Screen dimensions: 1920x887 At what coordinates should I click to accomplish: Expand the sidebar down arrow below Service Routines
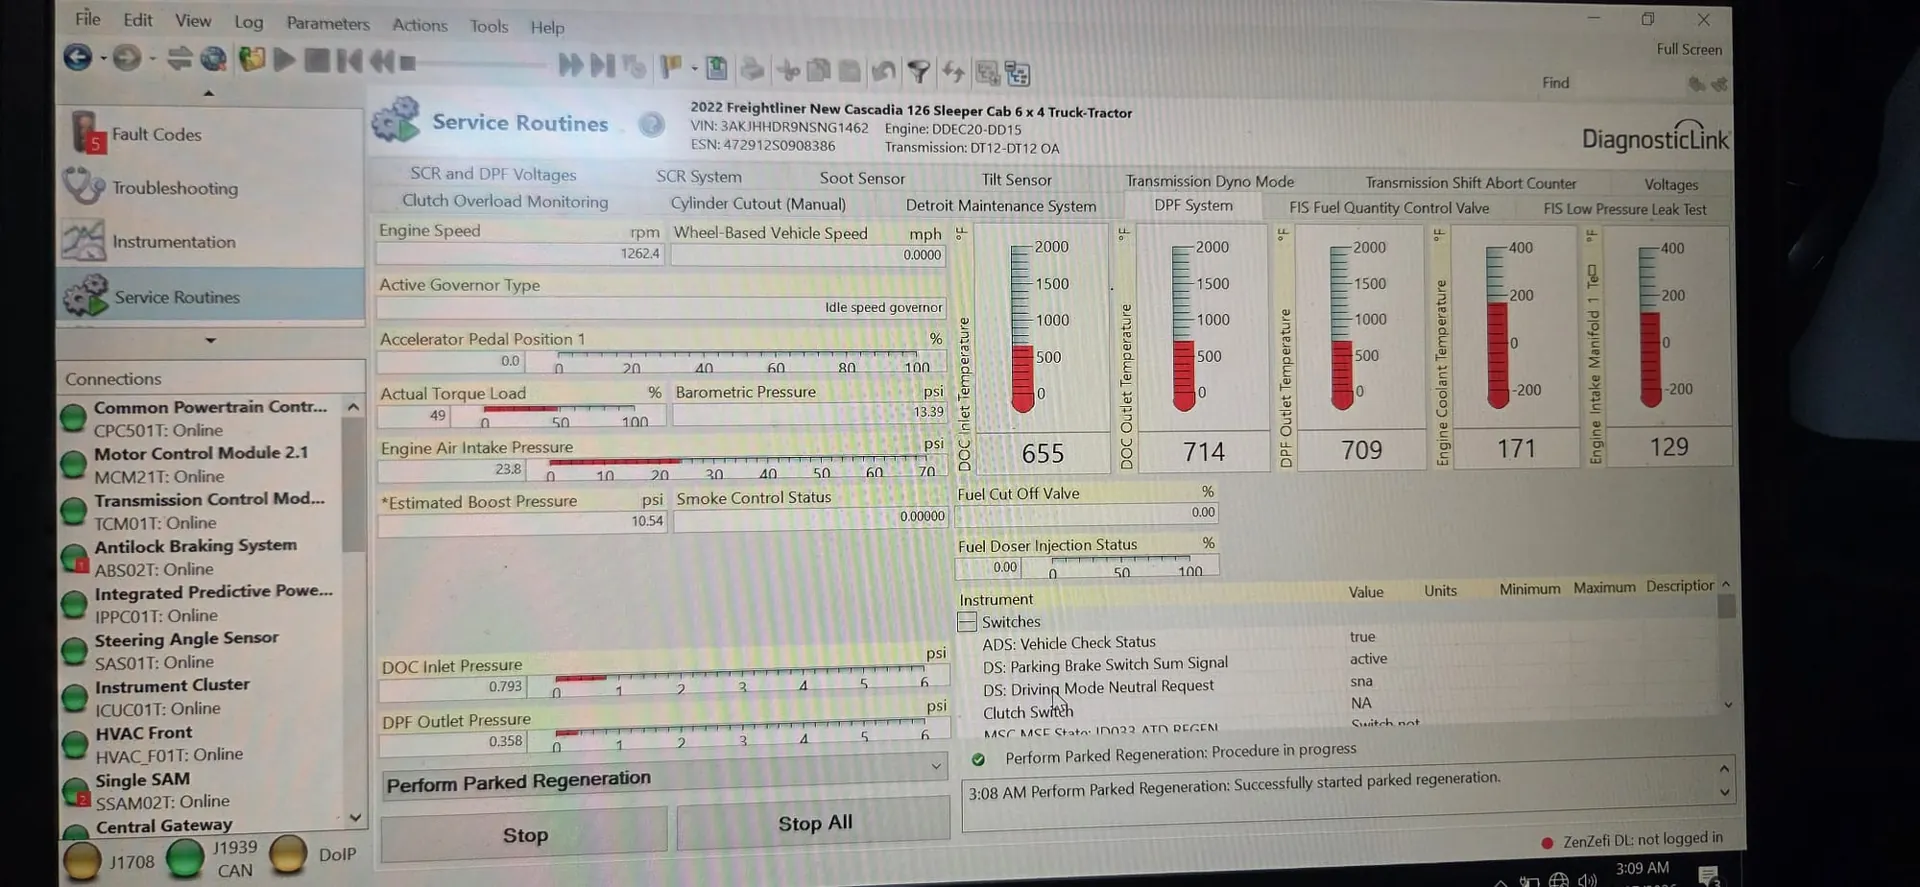[x=210, y=340]
